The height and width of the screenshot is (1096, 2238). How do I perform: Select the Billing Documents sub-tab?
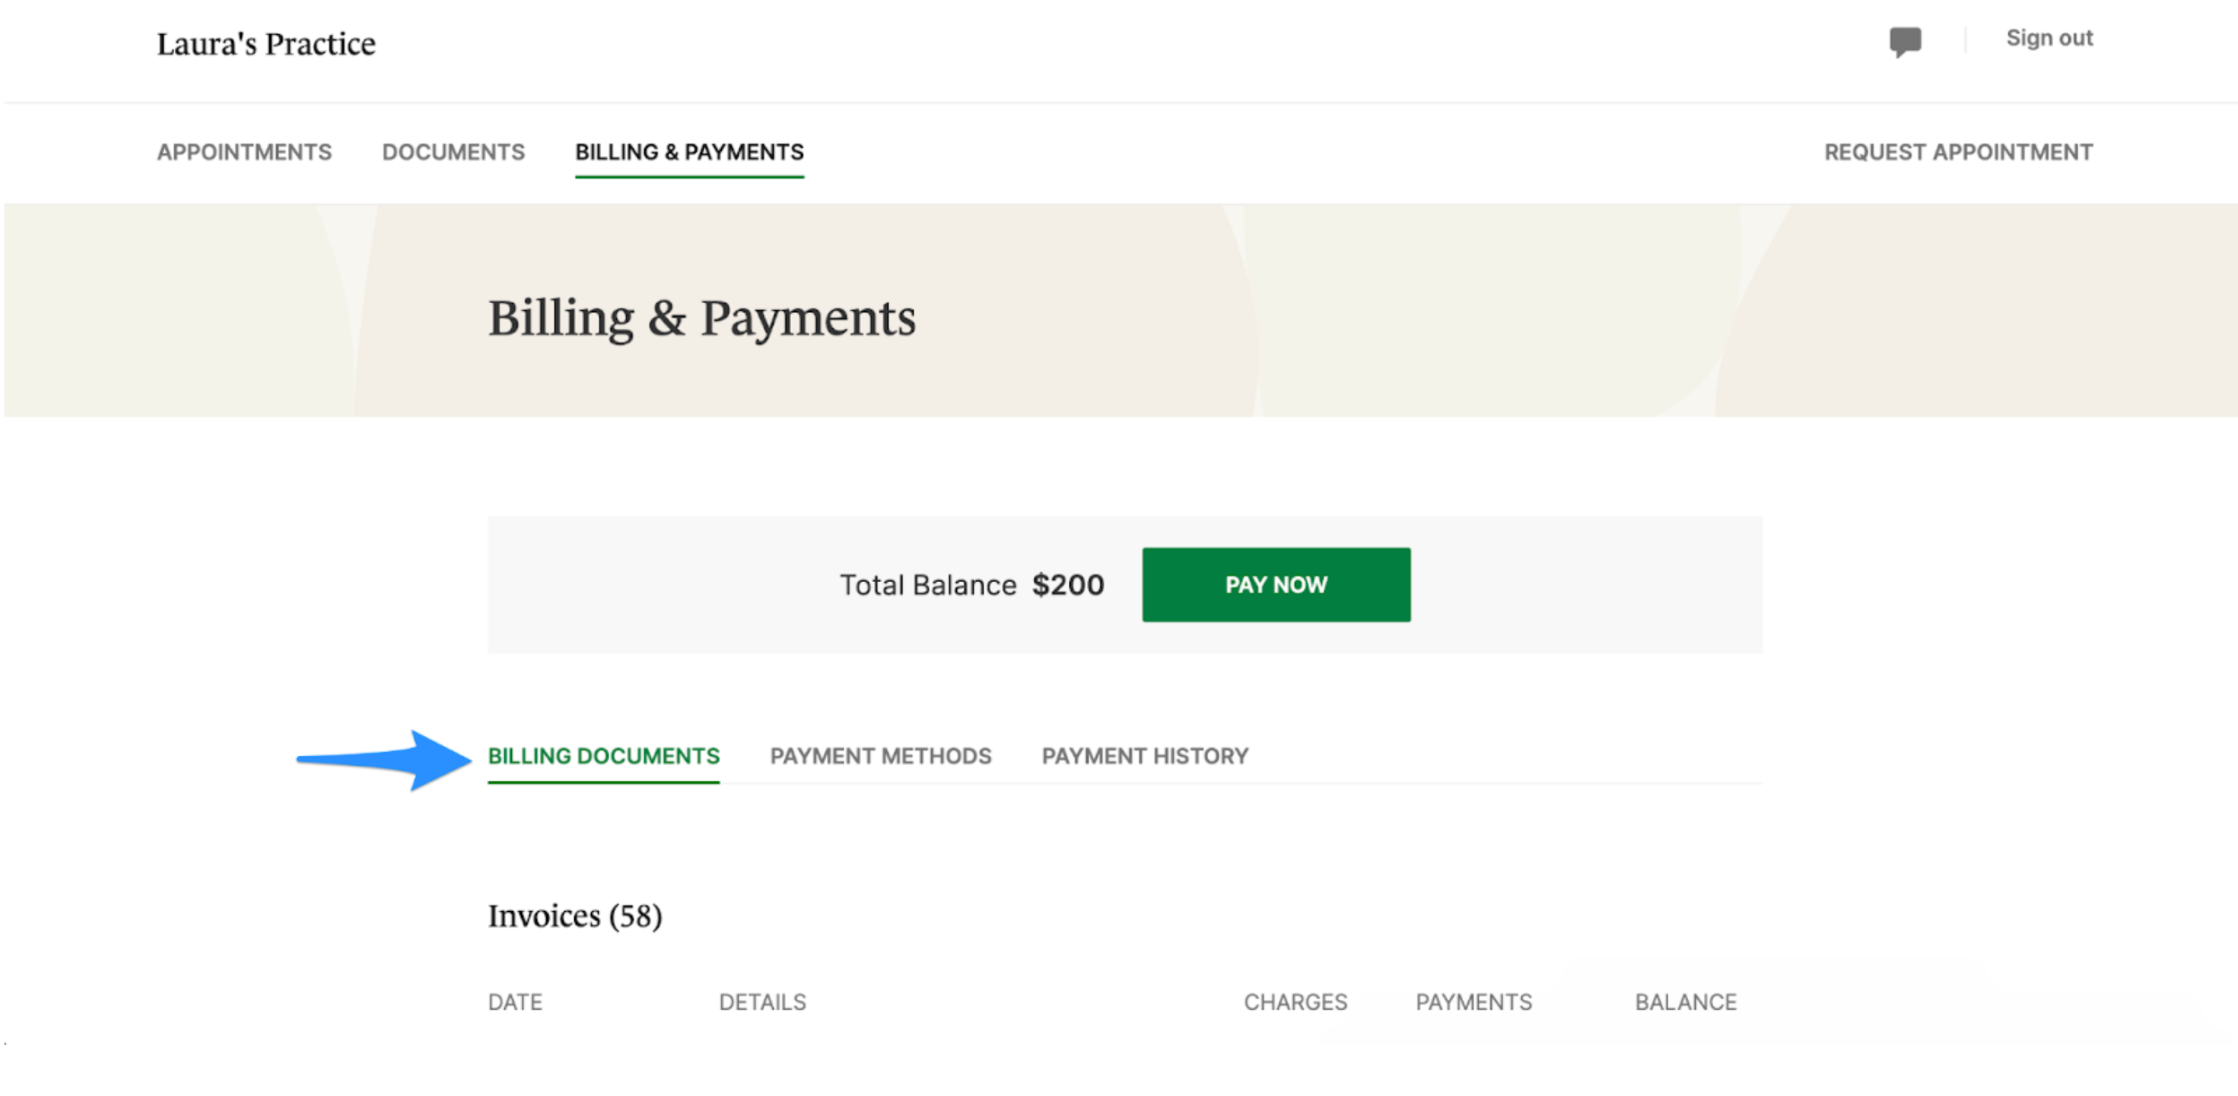(603, 756)
